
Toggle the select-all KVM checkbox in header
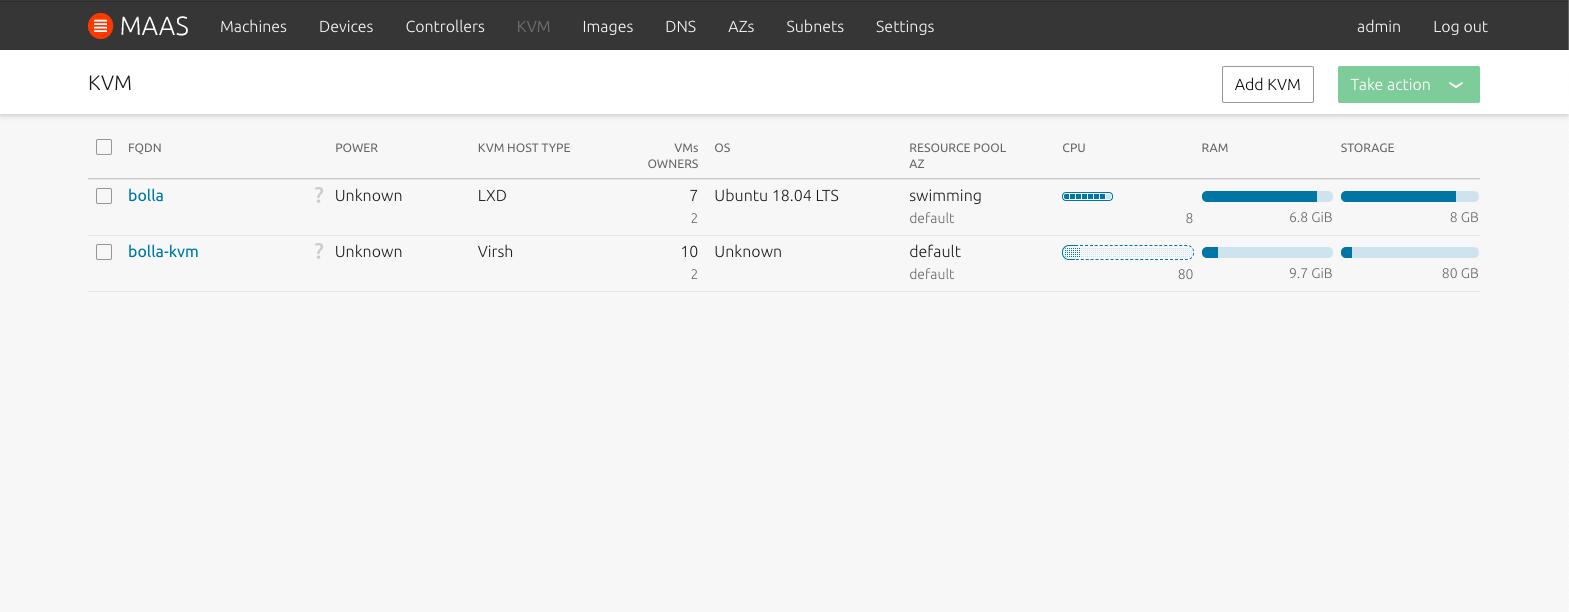click(x=104, y=147)
